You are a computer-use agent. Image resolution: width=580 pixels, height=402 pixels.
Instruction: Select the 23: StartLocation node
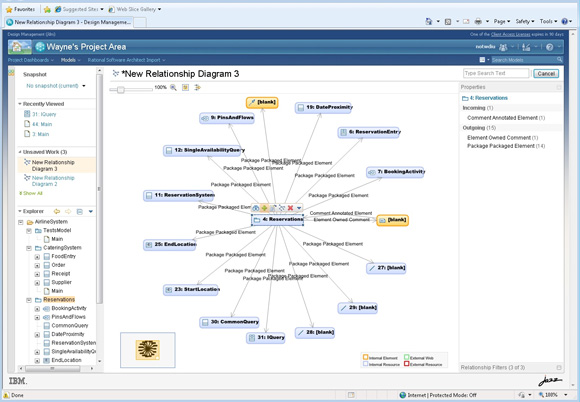191,290
